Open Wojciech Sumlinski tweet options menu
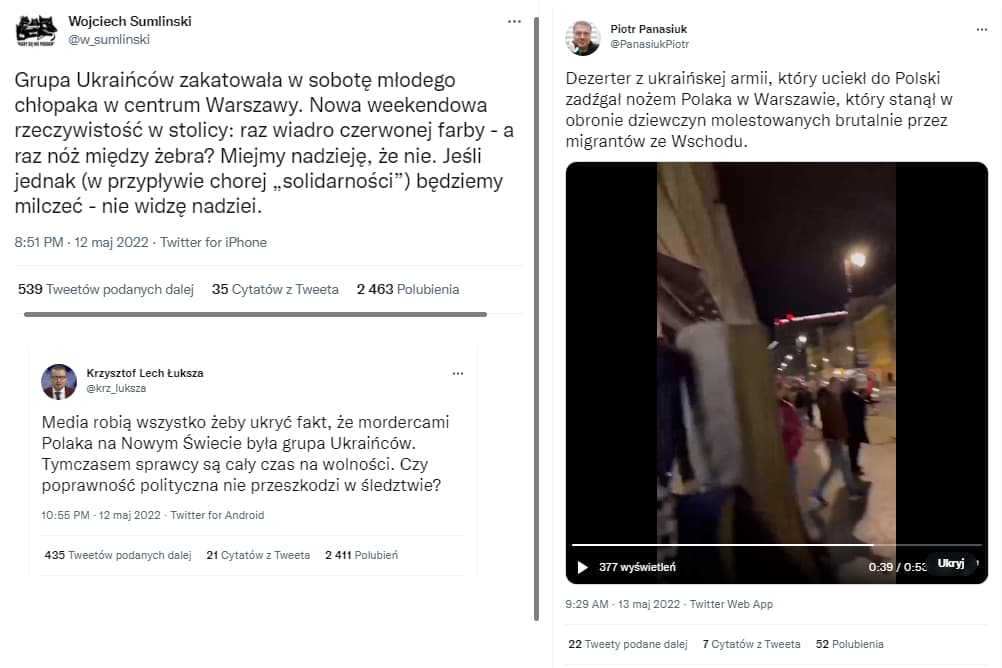This screenshot has width=1002, height=668. [514, 21]
